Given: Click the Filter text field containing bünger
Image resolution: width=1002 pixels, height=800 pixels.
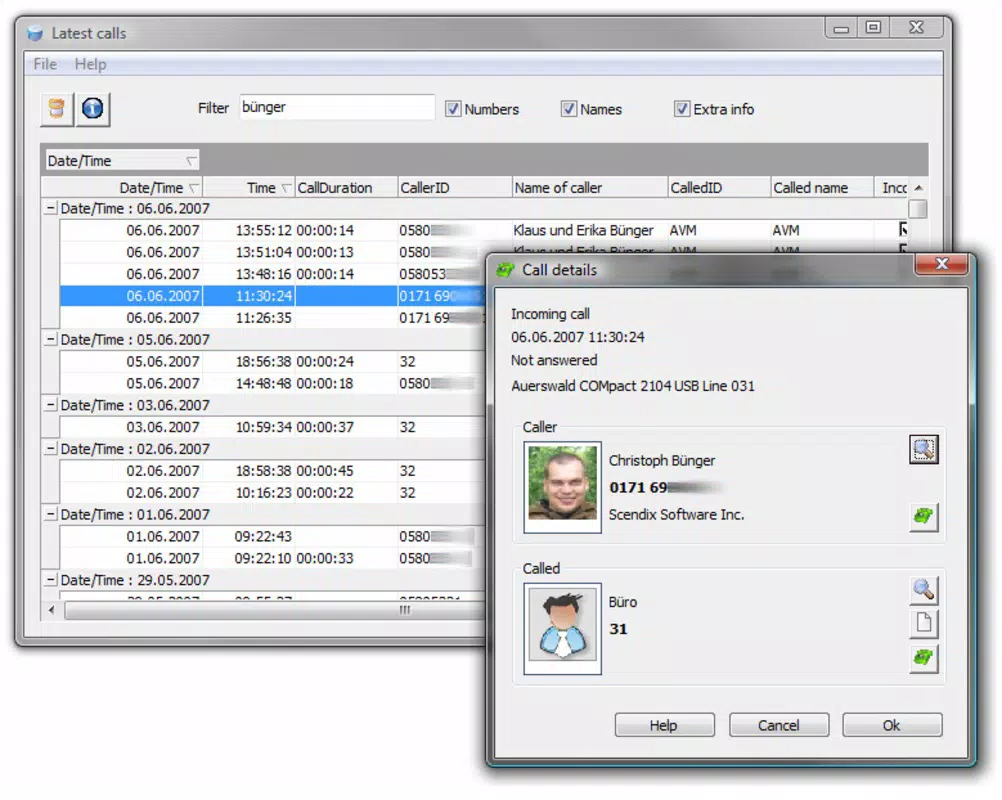Looking at the screenshot, I should tap(337, 107).
